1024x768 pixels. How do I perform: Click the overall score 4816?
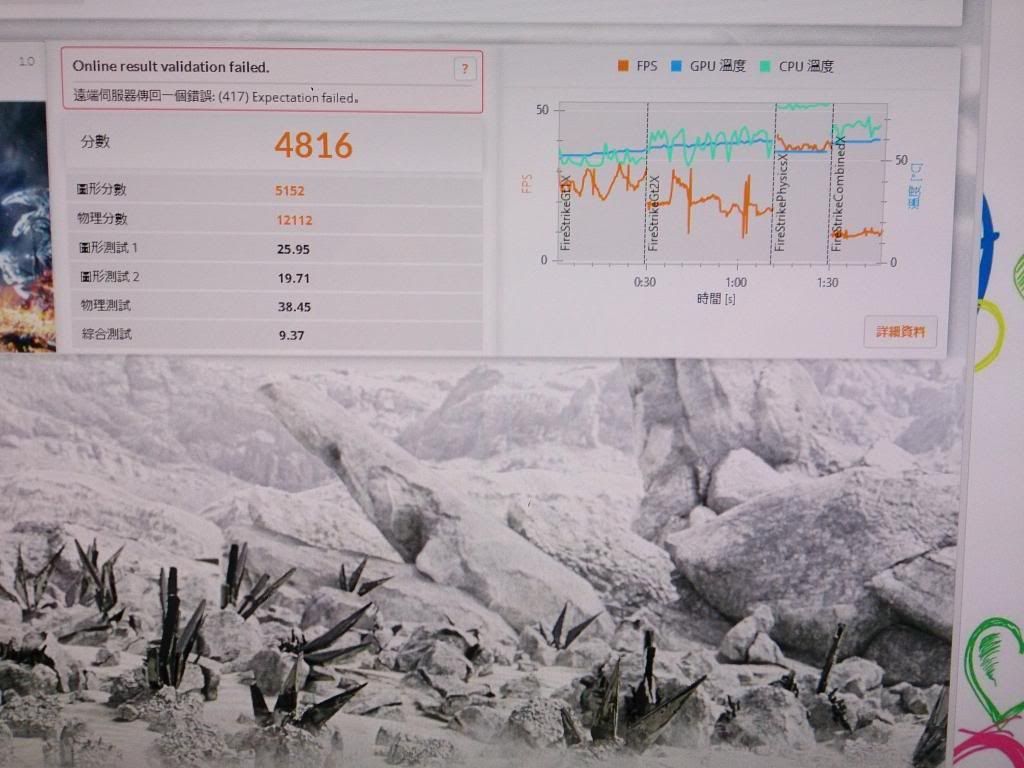point(313,146)
